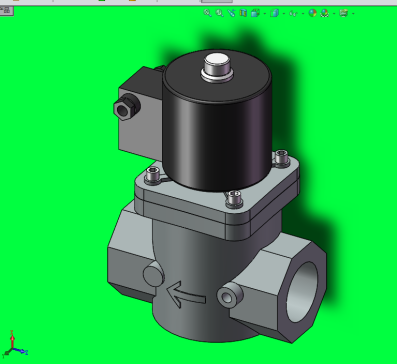
Task: Expand the View Settings dropdown arrow
Action: (x=353, y=14)
